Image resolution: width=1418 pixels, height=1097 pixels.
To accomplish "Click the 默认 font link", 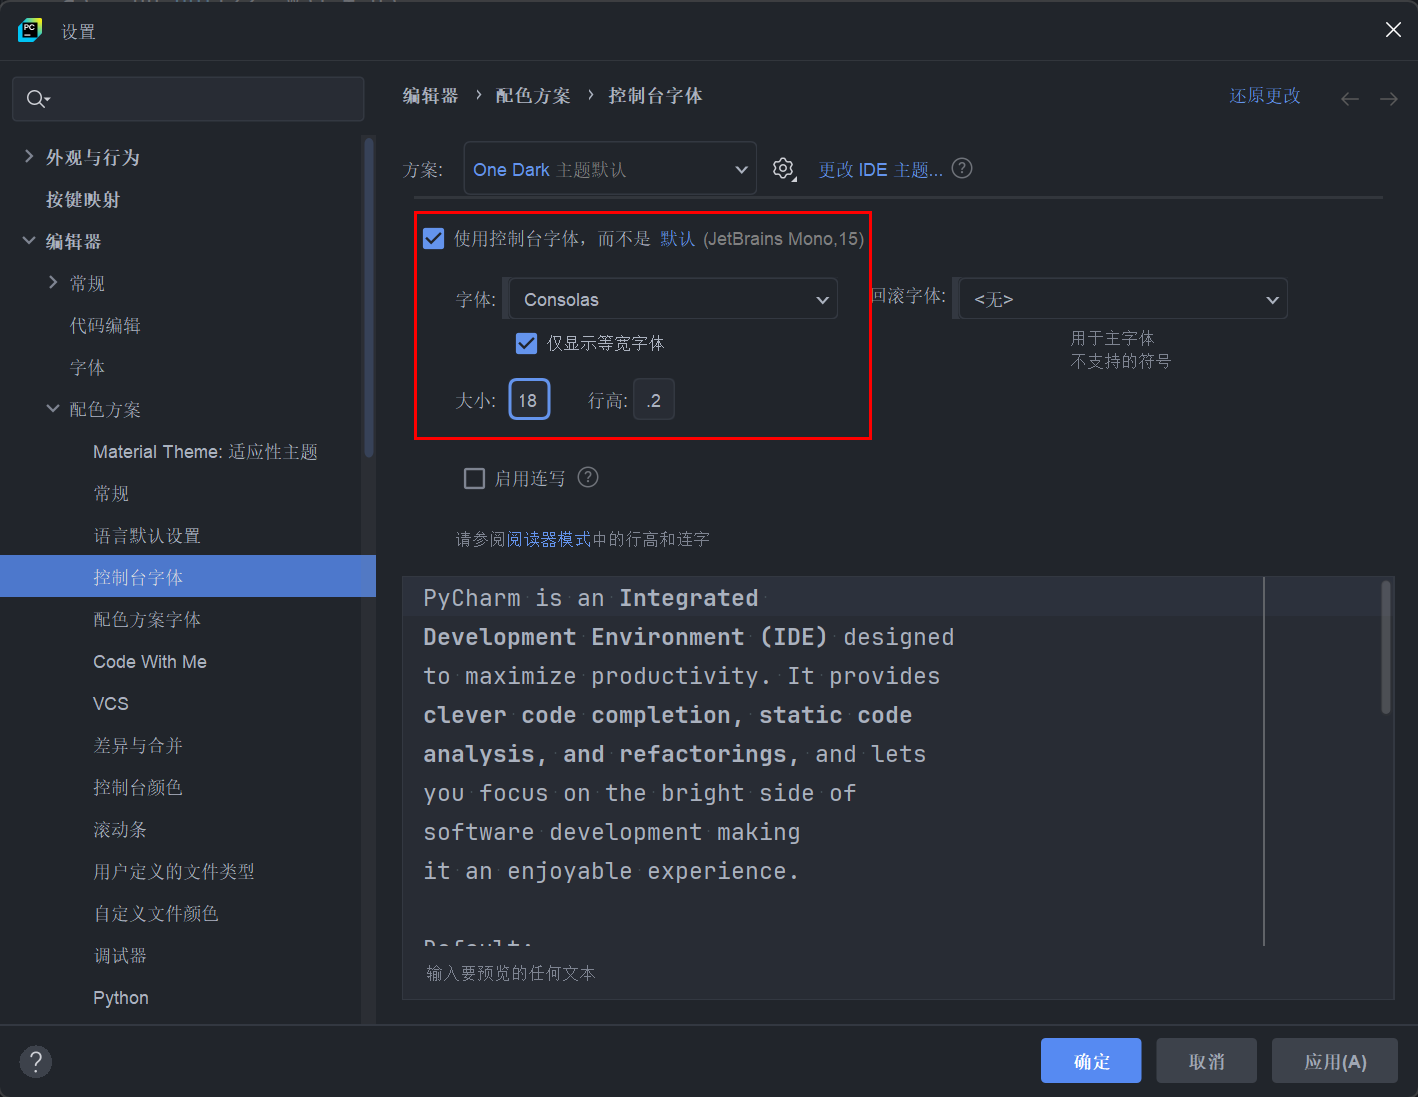I will pyautogui.click(x=677, y=238).
